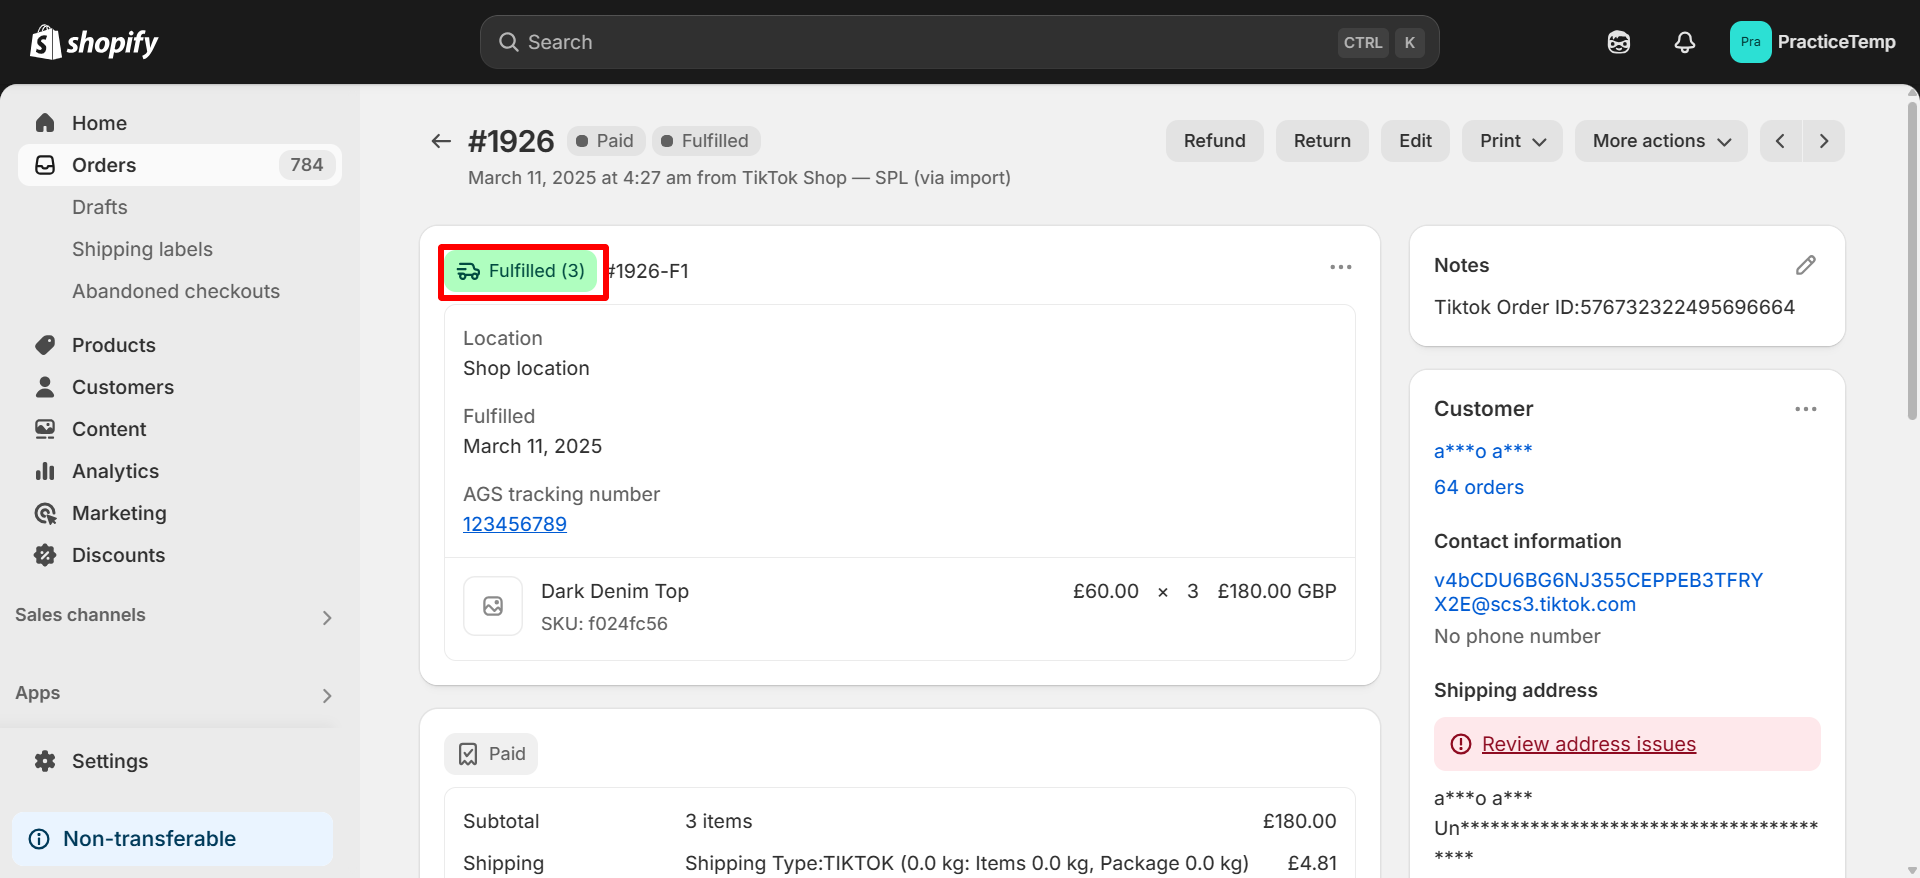
Task: Open the fulfillment card three-dot menu
Action: click(x=1341, y=267)
